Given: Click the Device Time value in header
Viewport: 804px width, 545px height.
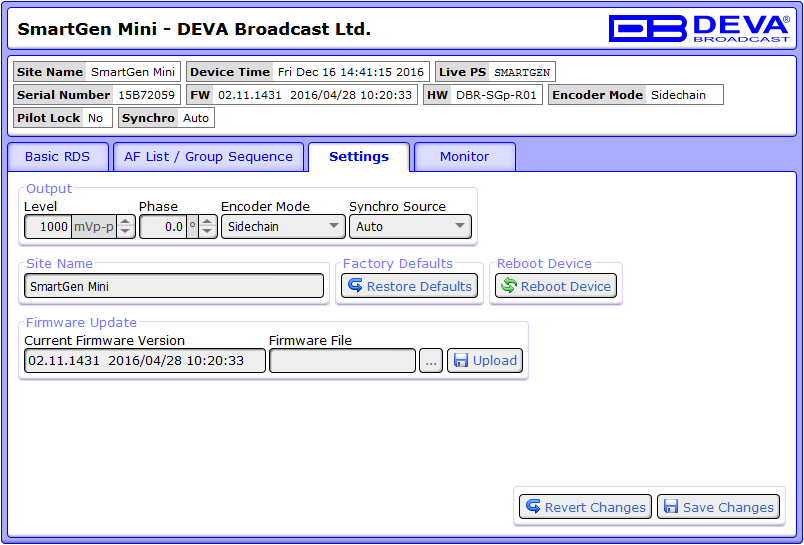Looking at the screenshot, I should point(351,72).
